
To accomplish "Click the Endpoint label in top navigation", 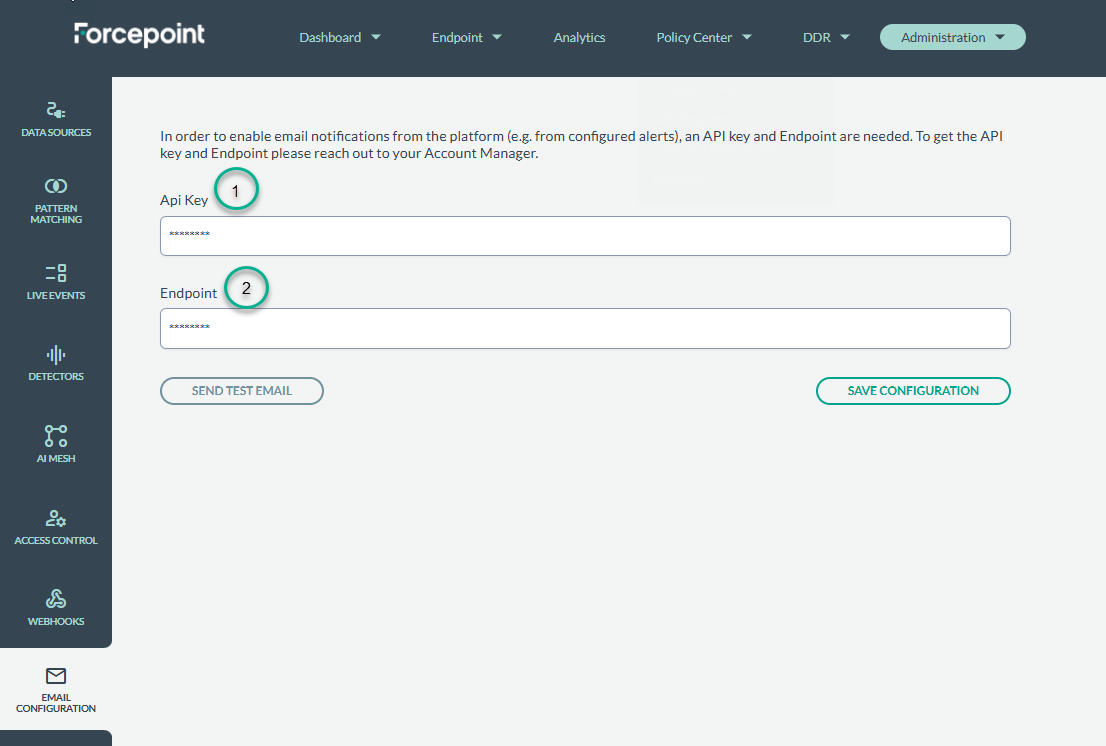I will (x=457, y=37).
